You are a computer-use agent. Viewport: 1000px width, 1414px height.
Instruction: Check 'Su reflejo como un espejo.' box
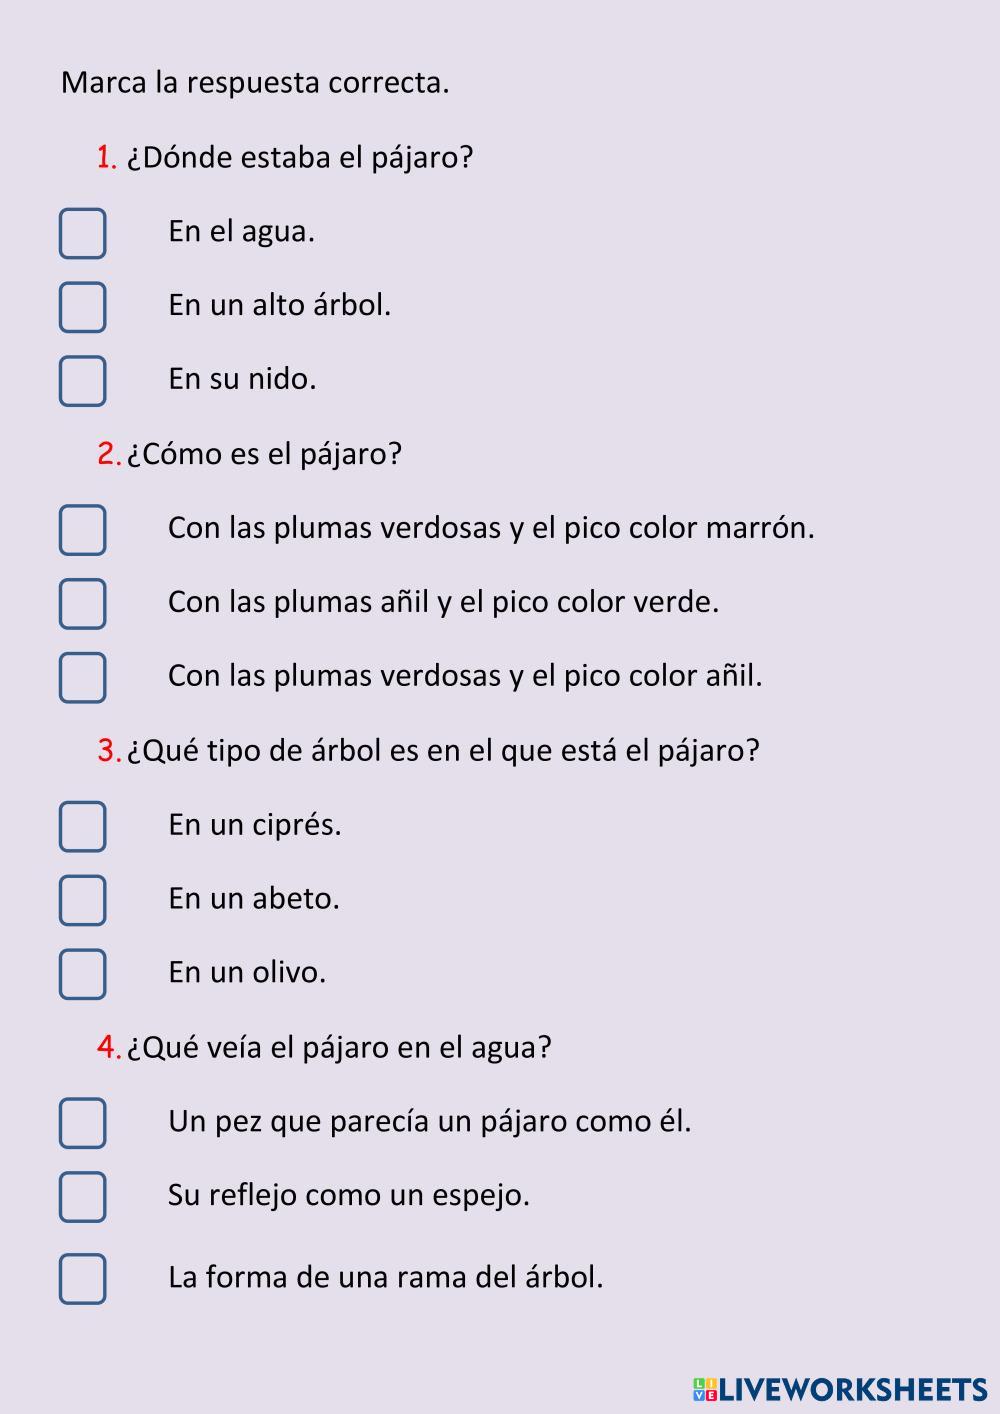[82, 1197]
